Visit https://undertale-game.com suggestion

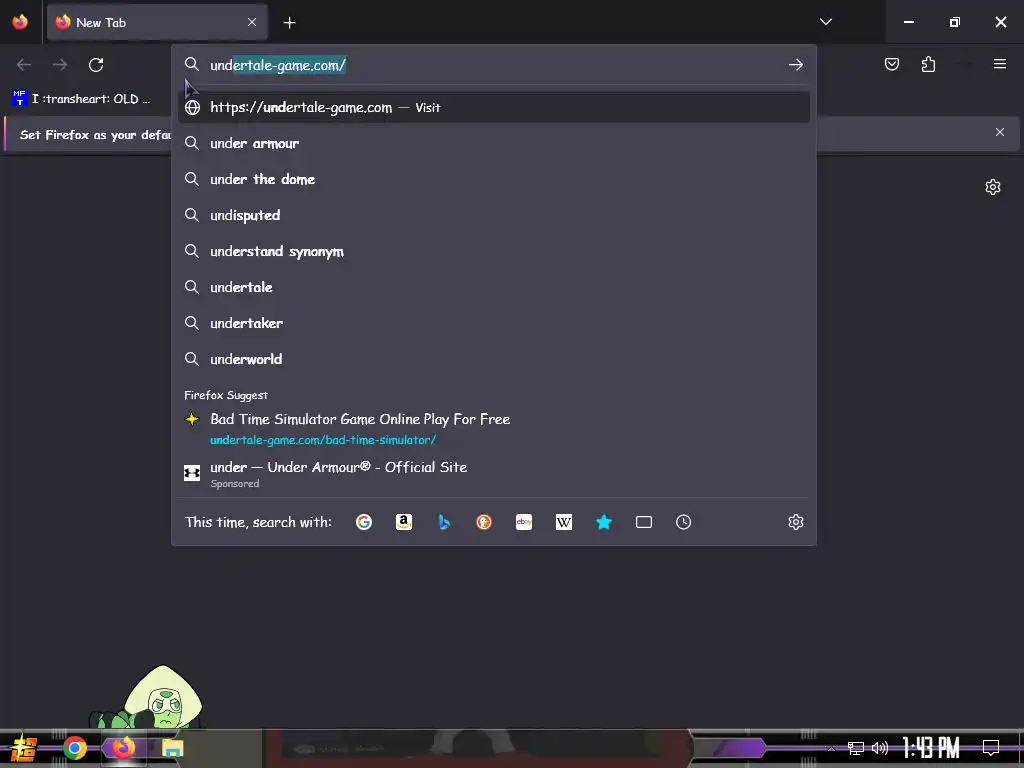tap(494, 107)
